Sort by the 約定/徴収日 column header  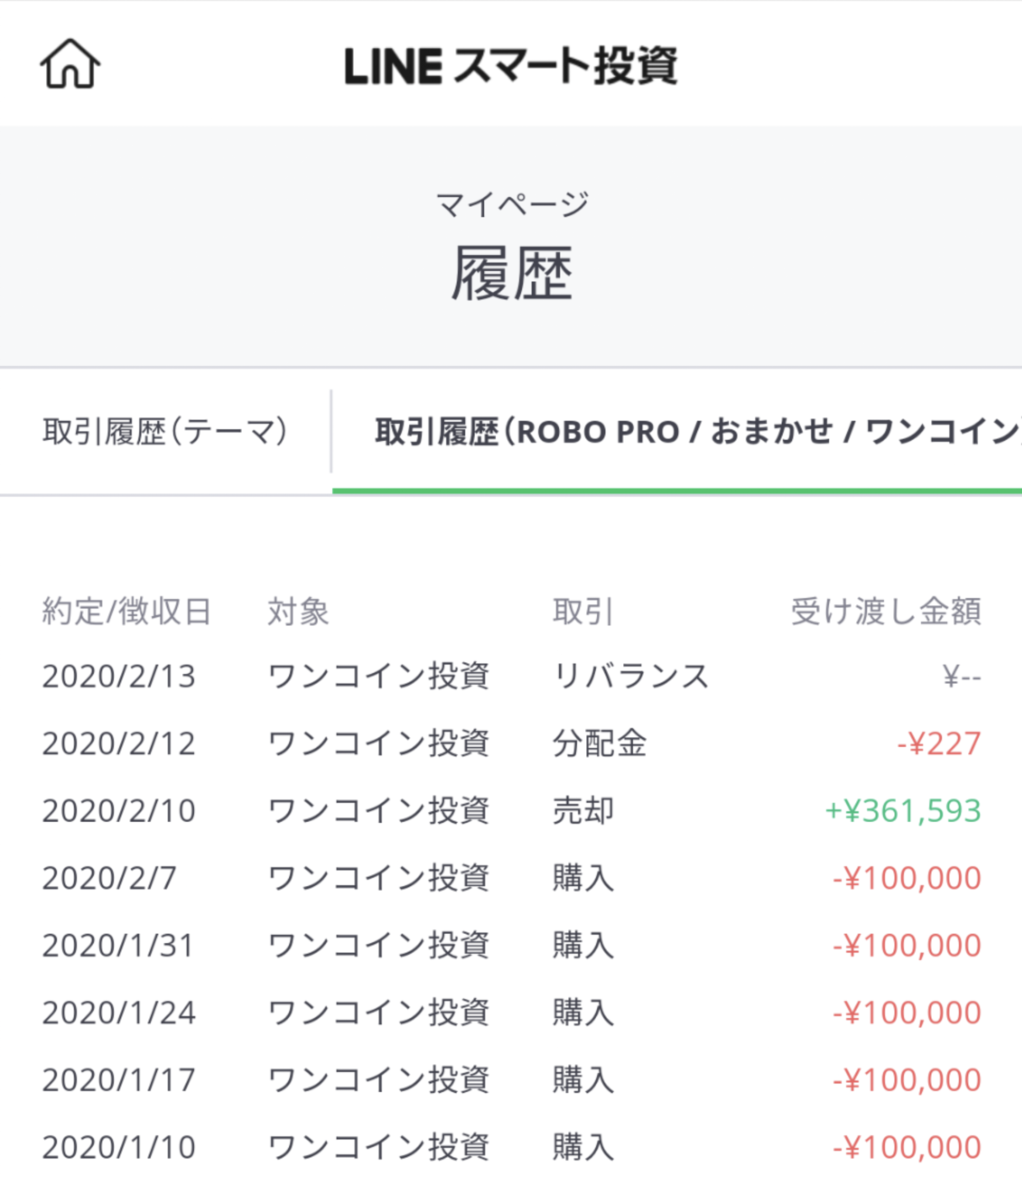(120, 612)
